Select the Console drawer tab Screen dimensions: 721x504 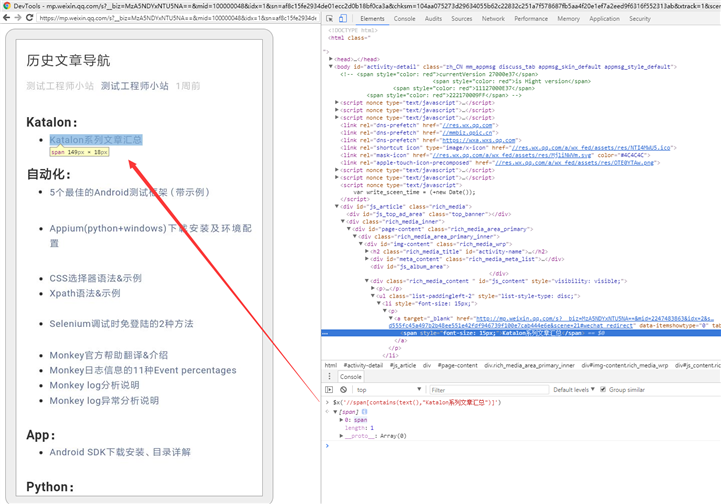350,377
